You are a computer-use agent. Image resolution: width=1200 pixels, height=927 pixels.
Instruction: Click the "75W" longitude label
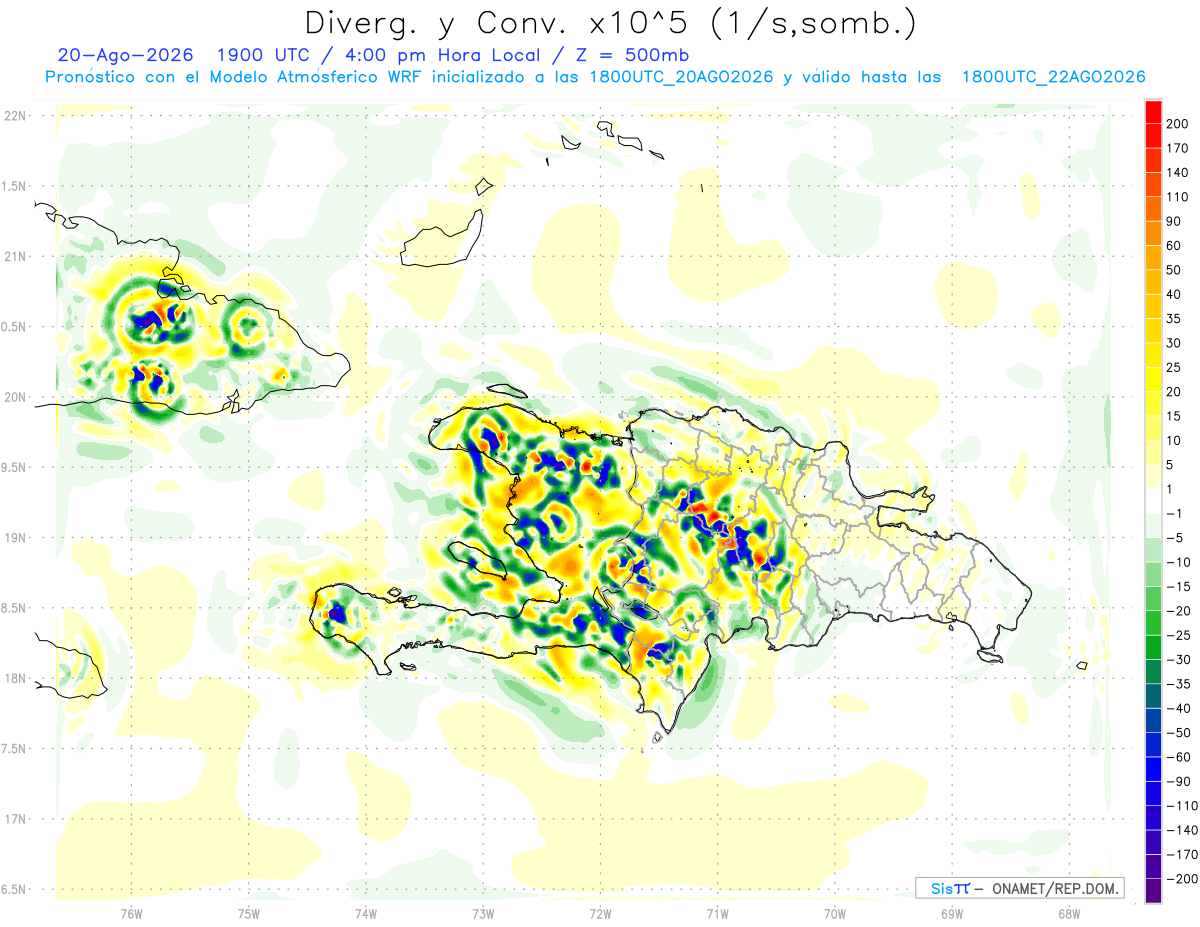tap(248, 913)
